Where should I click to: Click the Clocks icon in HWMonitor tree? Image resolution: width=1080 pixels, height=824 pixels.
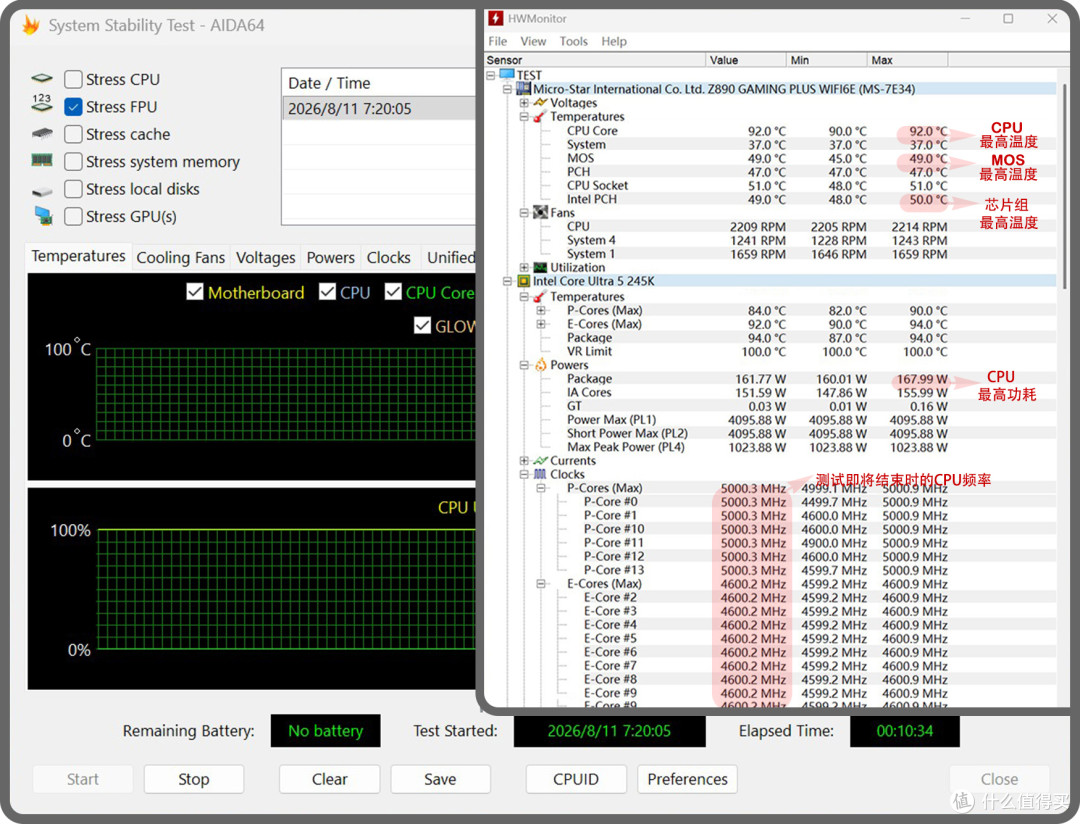coord(541,474)
